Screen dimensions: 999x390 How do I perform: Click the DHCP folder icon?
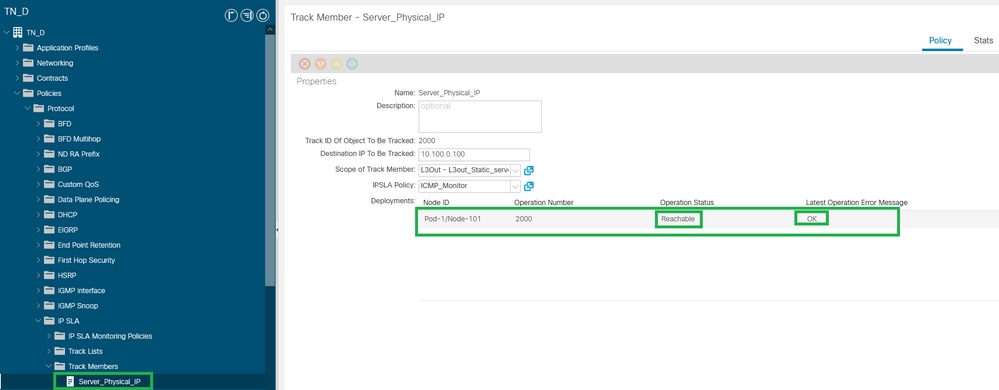click(49, 215)
